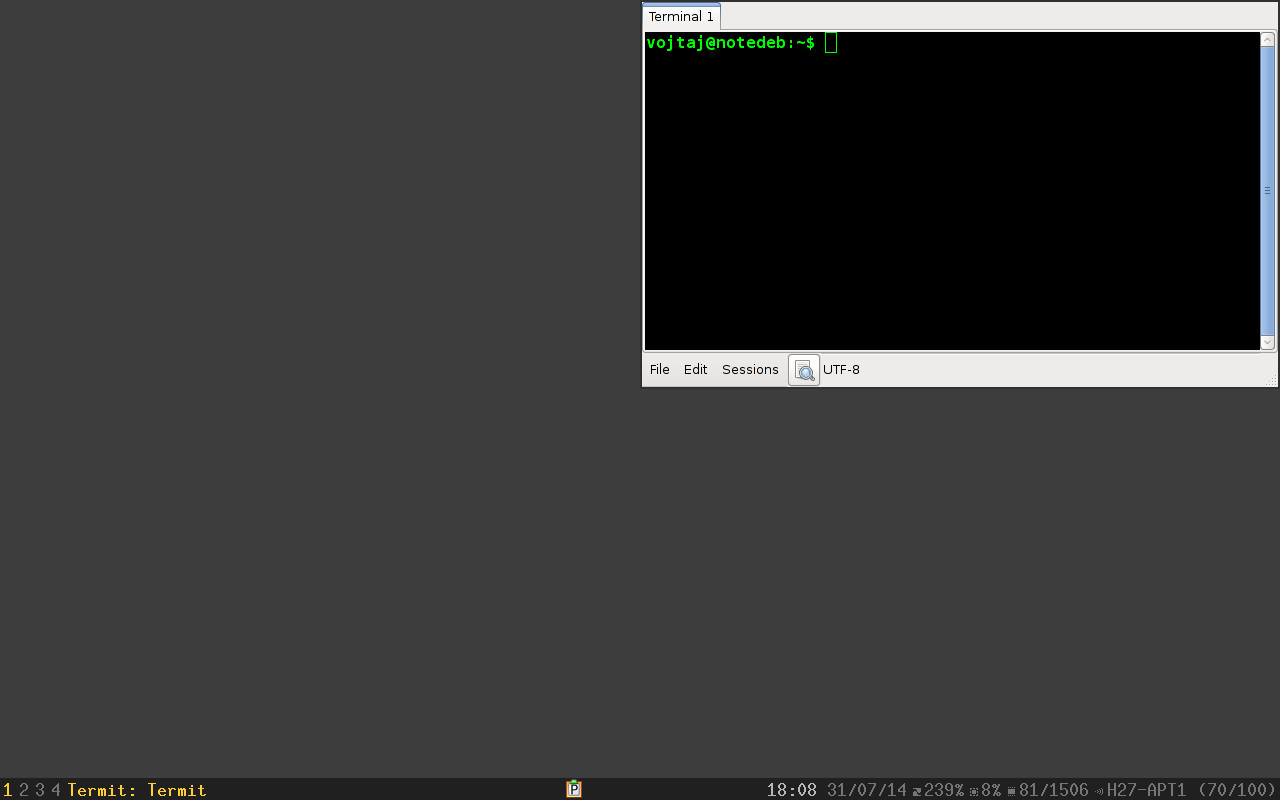Viewport: 1280px width, 800px height.
Task: Open the File menu
Action: pyautogui.click(x=660, y=370)
